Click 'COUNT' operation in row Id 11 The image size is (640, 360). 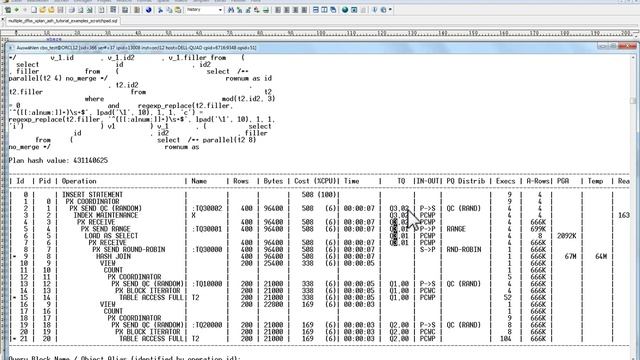(x=113, y=270)
